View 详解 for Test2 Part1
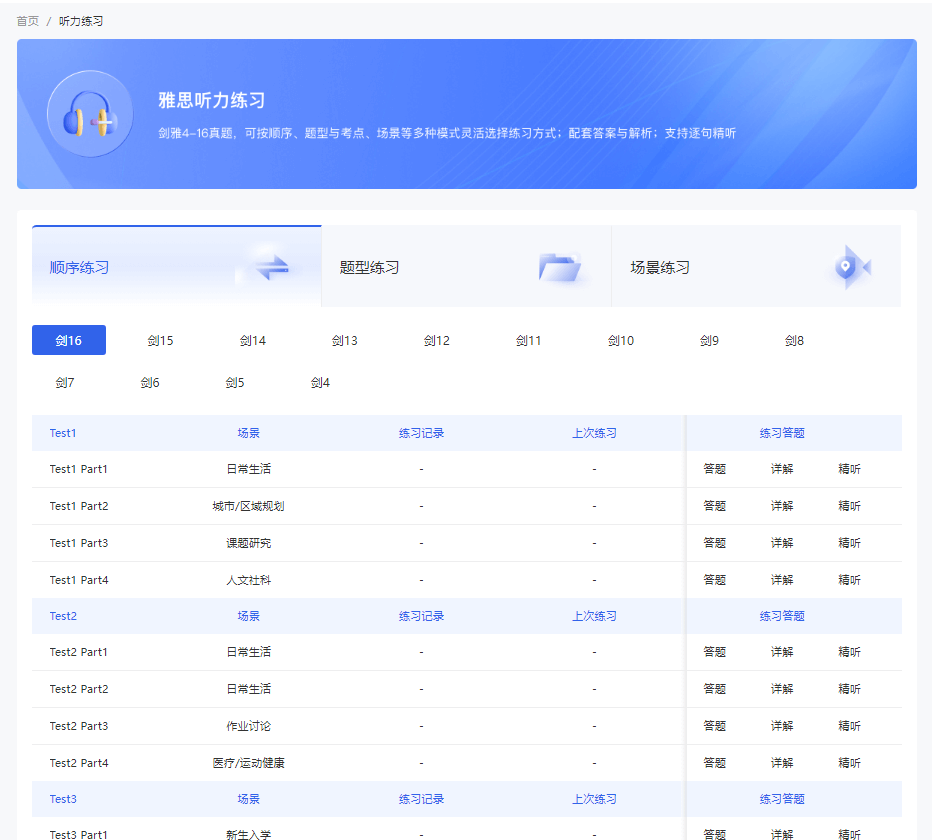The width and height of the screenshot is (932, 840). pyautogui.click(x=782, y=652)
